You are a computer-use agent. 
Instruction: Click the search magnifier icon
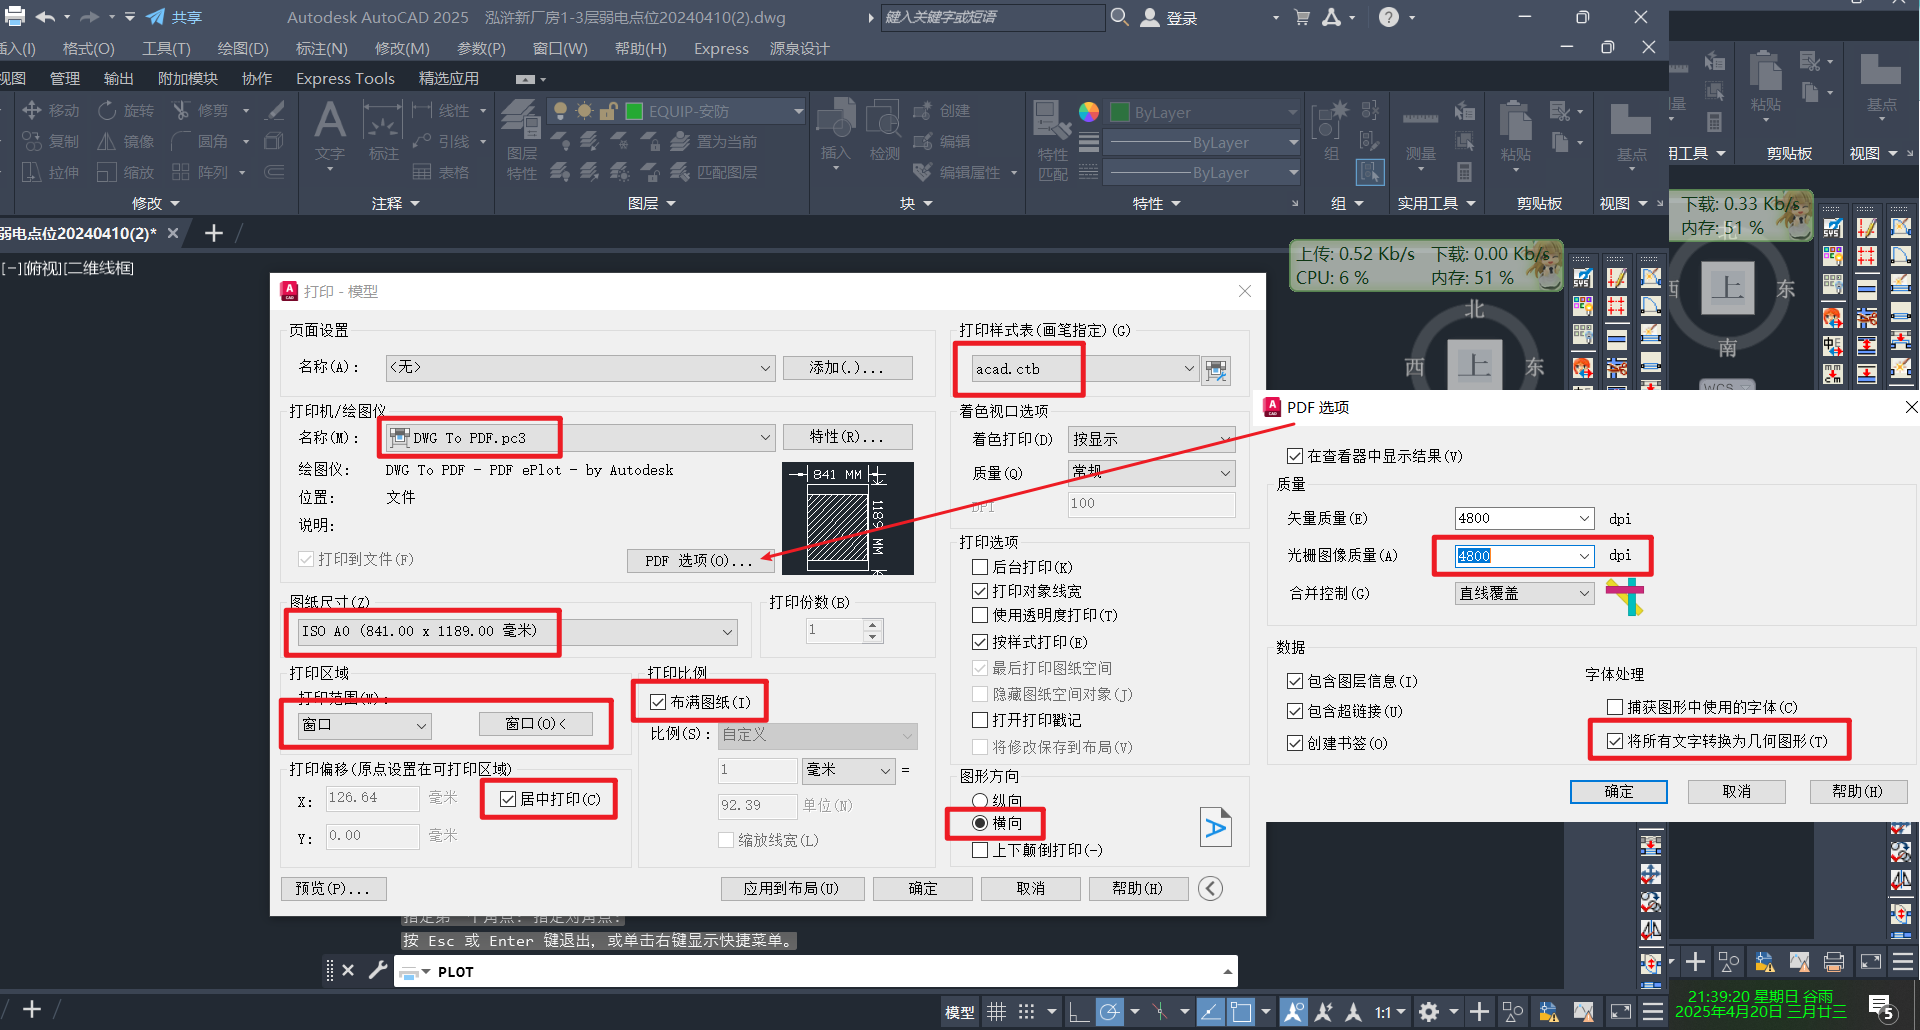coord(1120,17)
